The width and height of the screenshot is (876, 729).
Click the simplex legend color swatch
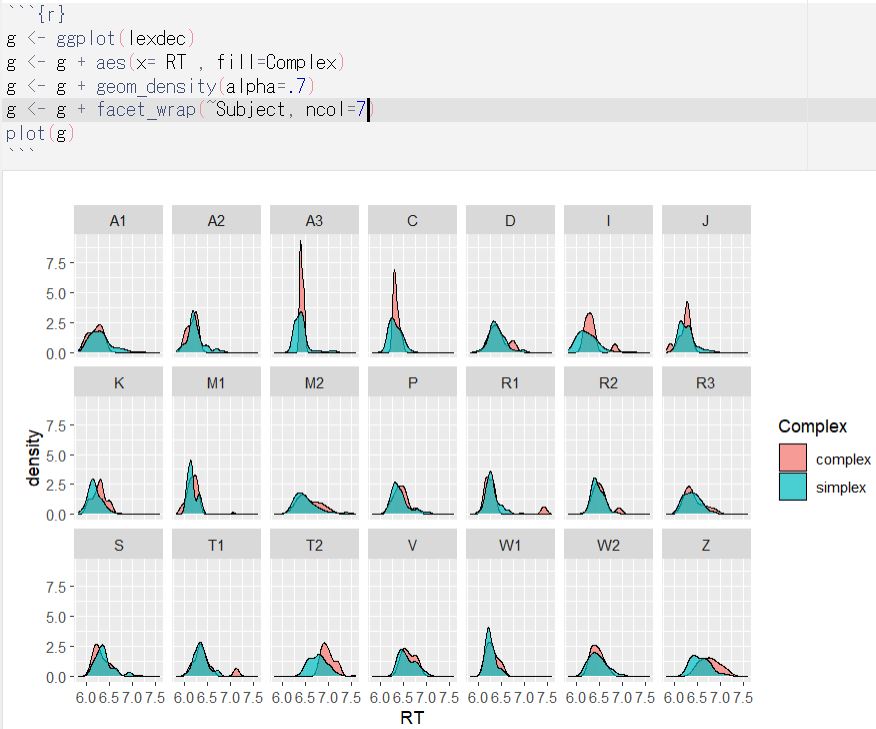pyautogui.click(x=792, y=487)
